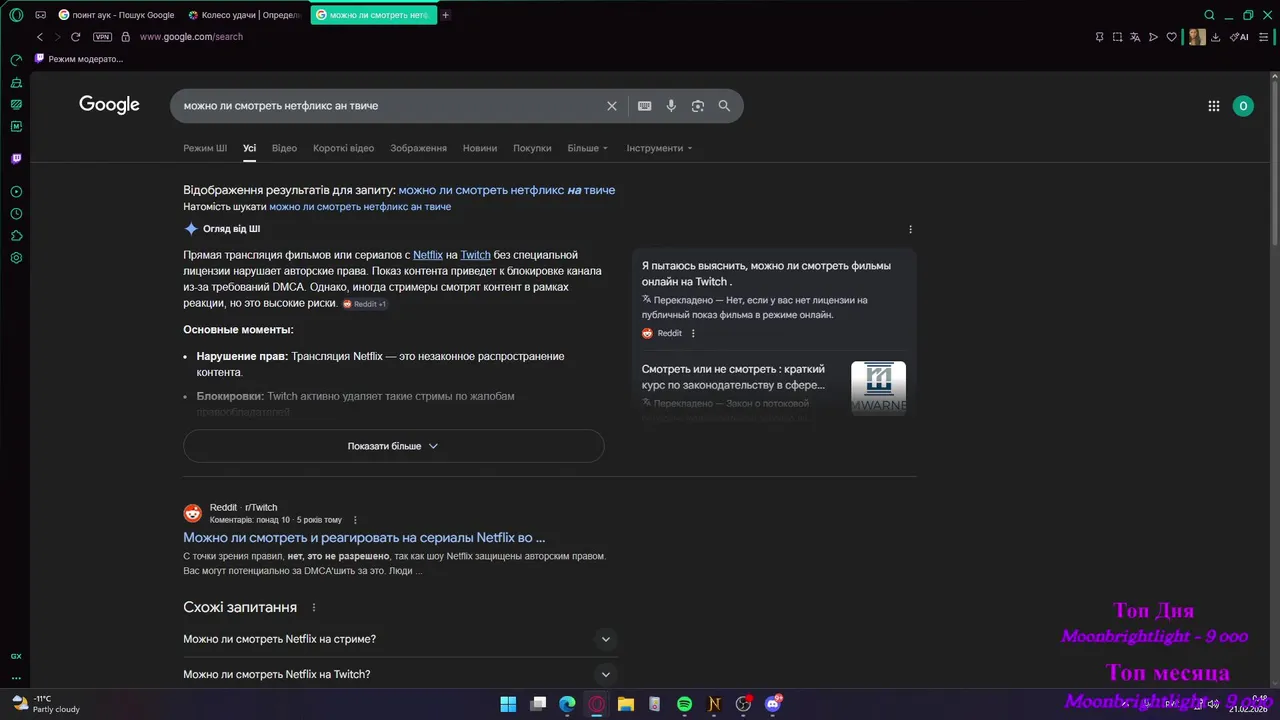The width and height of the screenshot is (1280, 720).
Task: Open 'Смотреть или не смотреть' source card
Action: [734, 376]
